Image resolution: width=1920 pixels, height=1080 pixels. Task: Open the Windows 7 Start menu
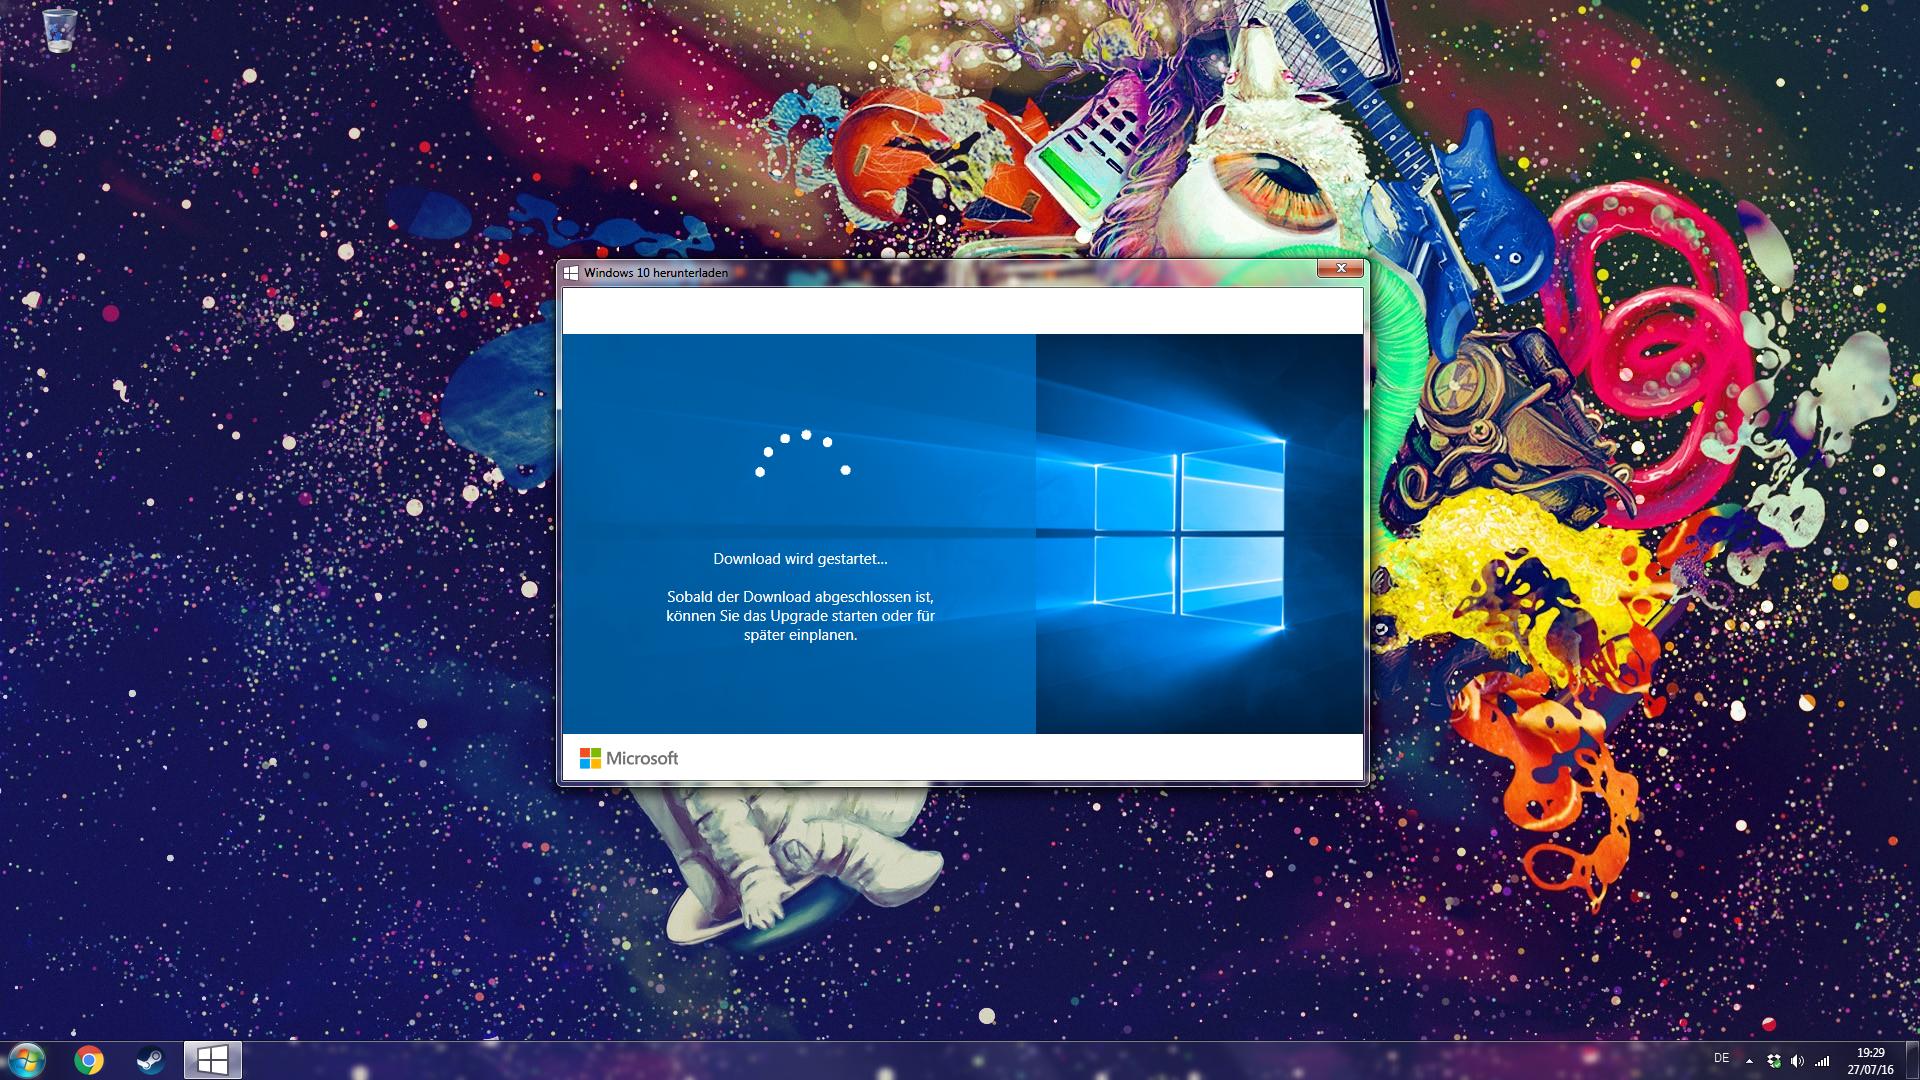[x=27, y=1060]
